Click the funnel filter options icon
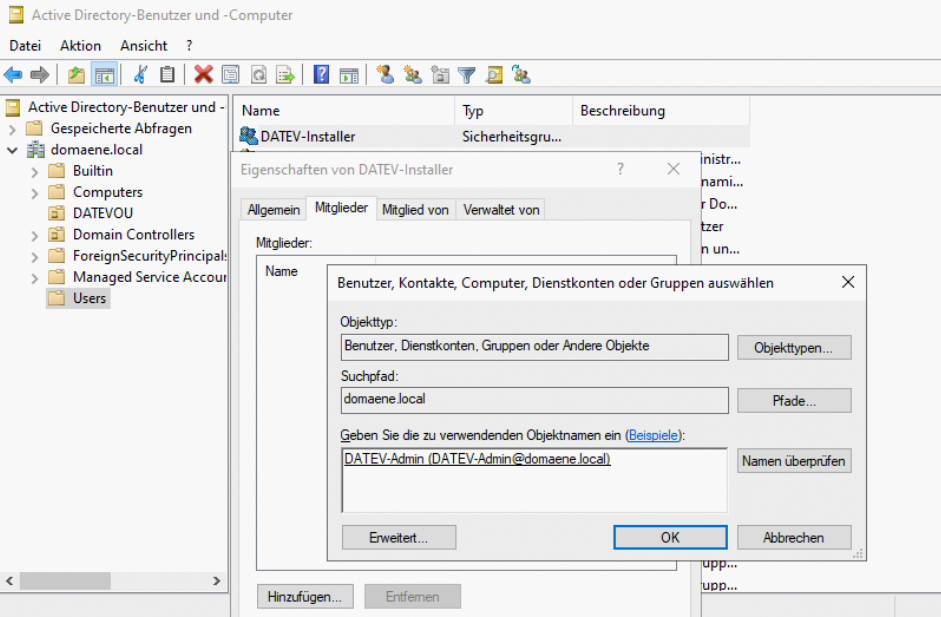Screen dimensions: 941x617 [466, 75]
